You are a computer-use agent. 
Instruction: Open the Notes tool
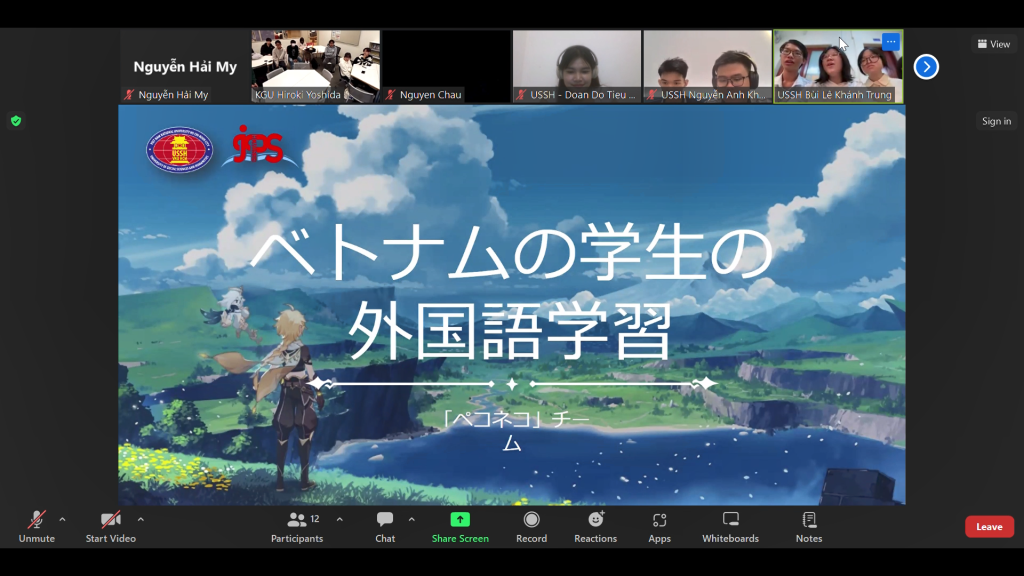click(x=808, y=526)
